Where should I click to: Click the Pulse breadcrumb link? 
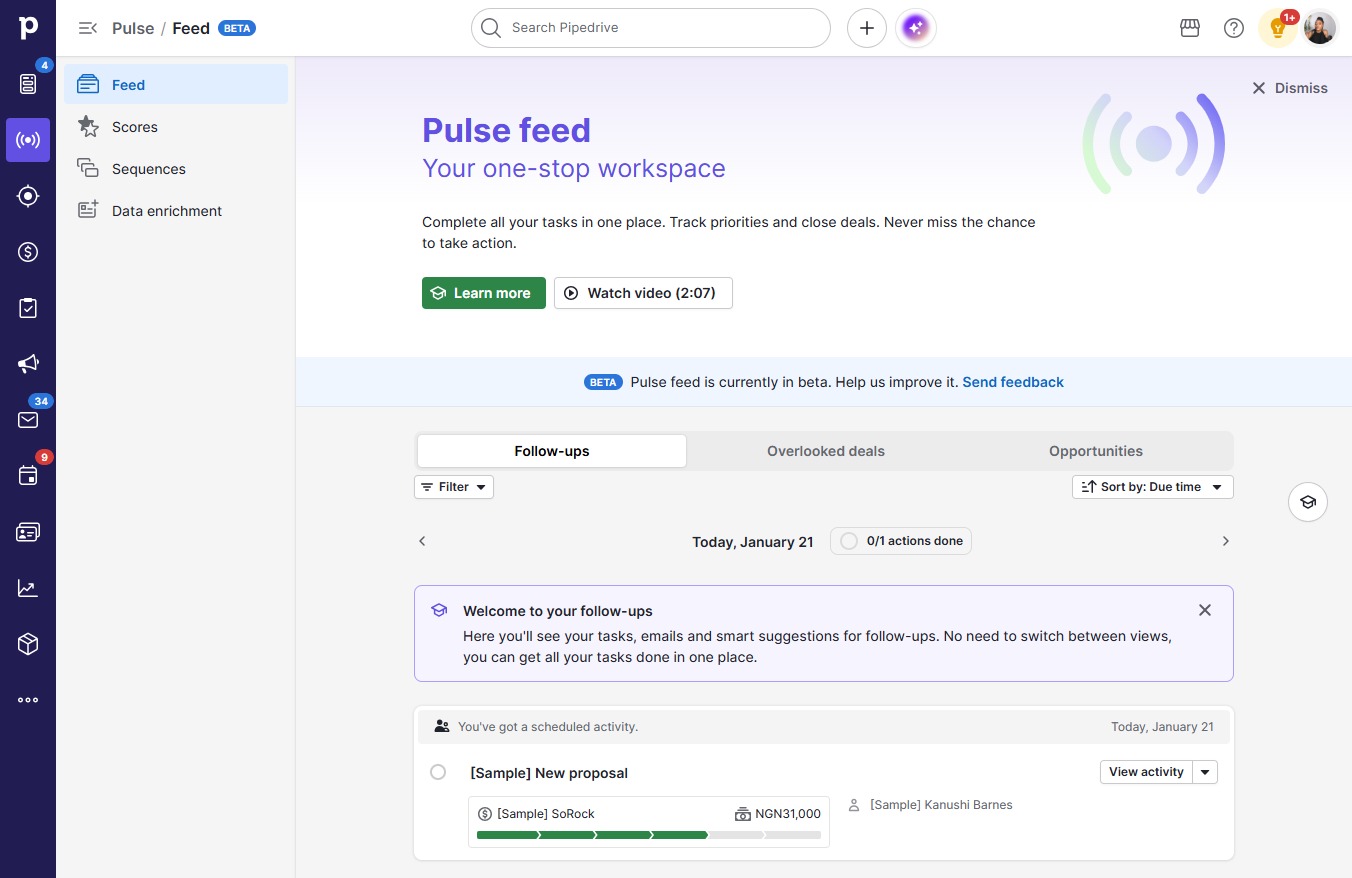tap(133, 28)
